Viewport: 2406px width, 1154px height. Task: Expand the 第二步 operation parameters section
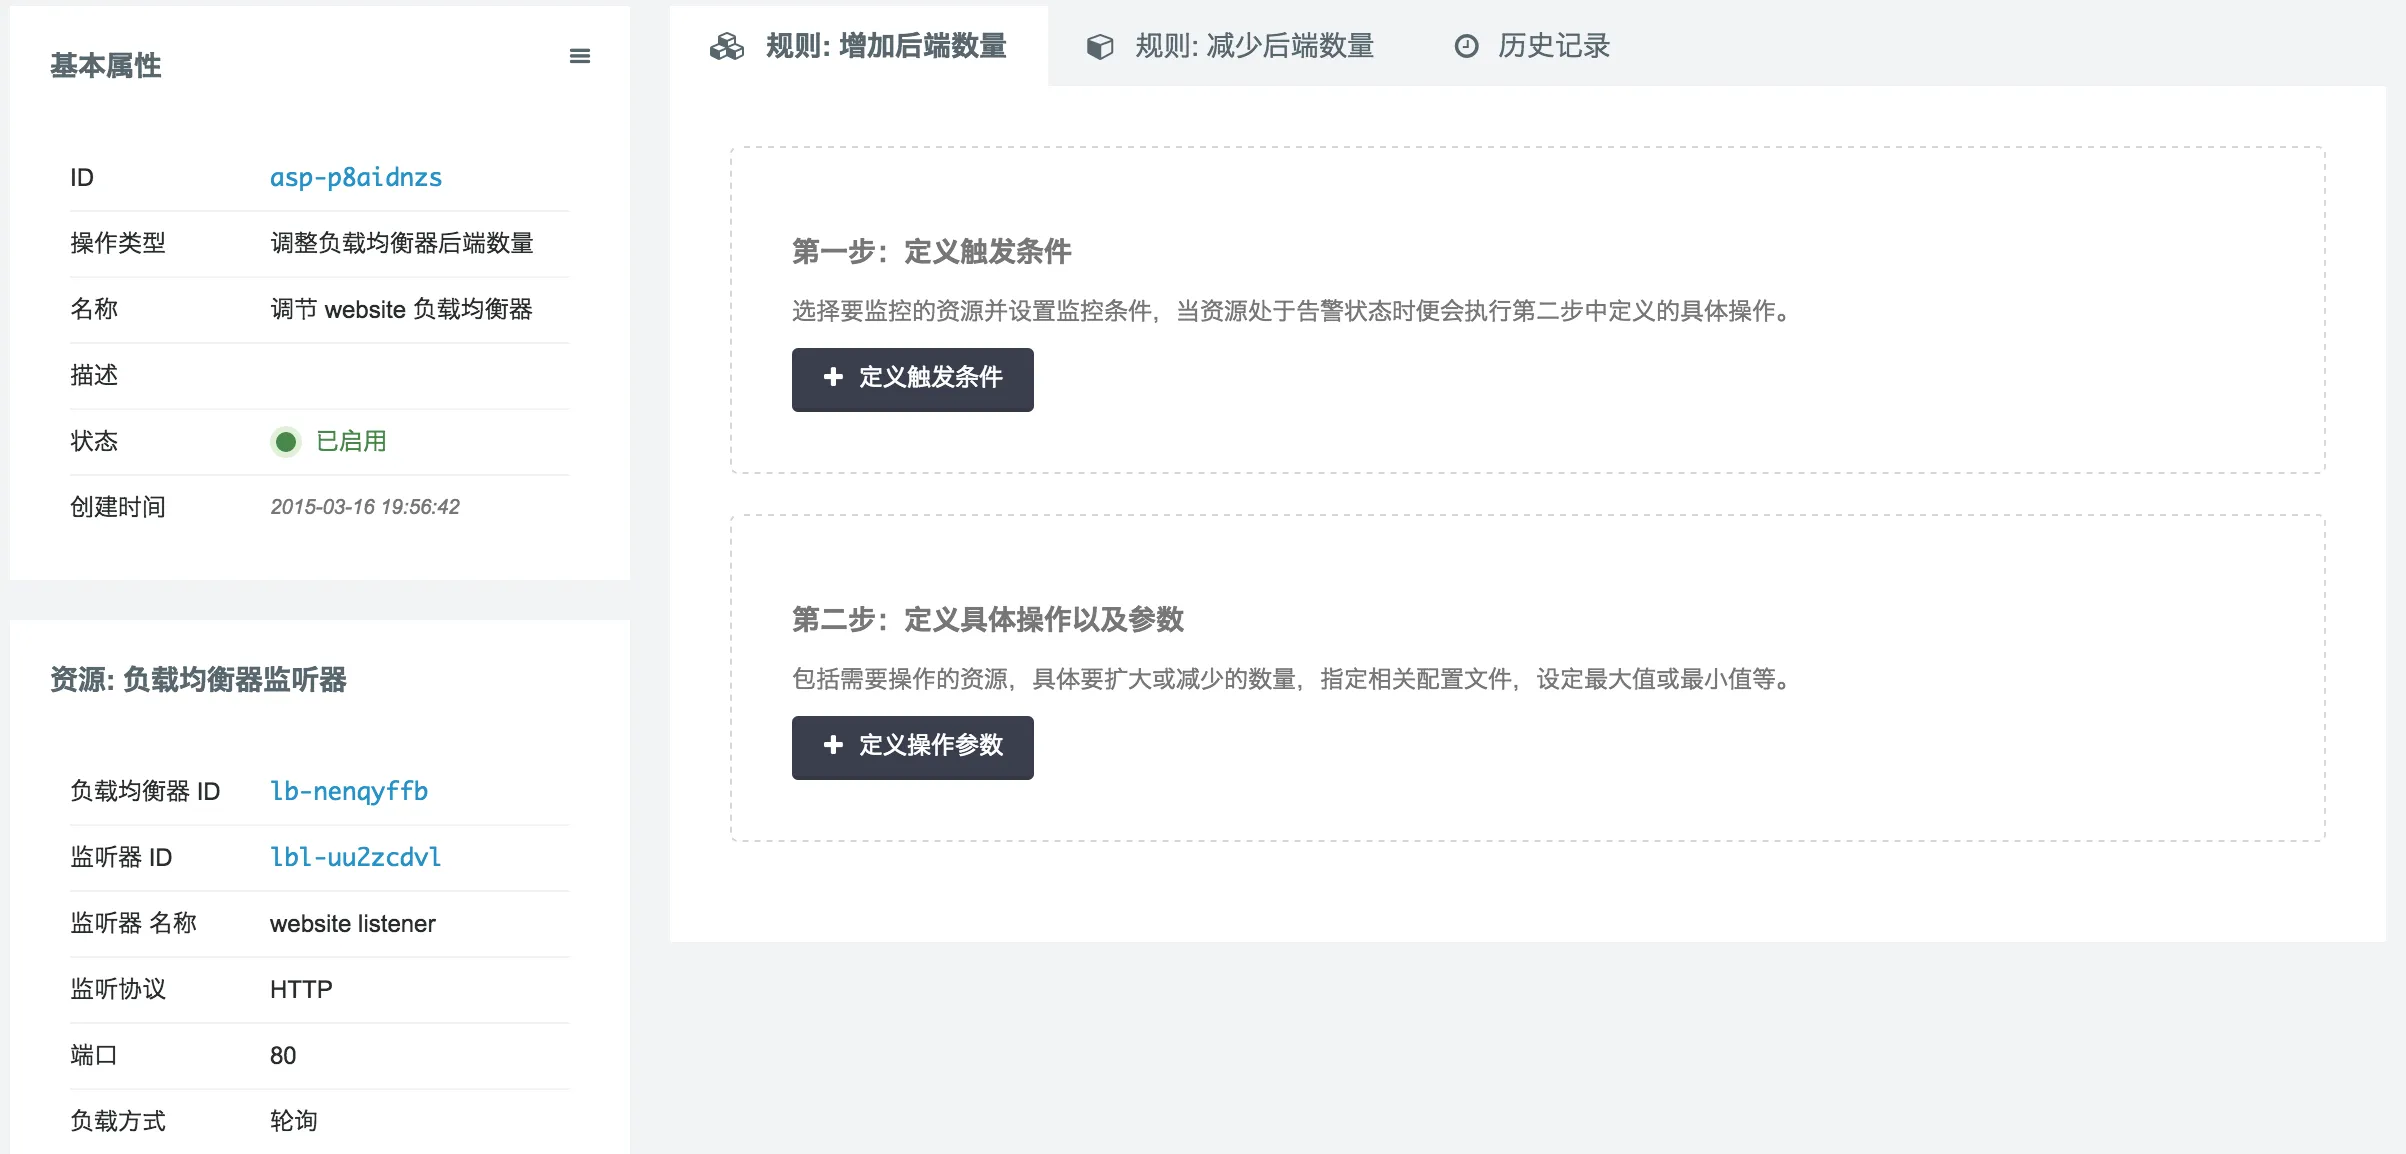(913, 747)
